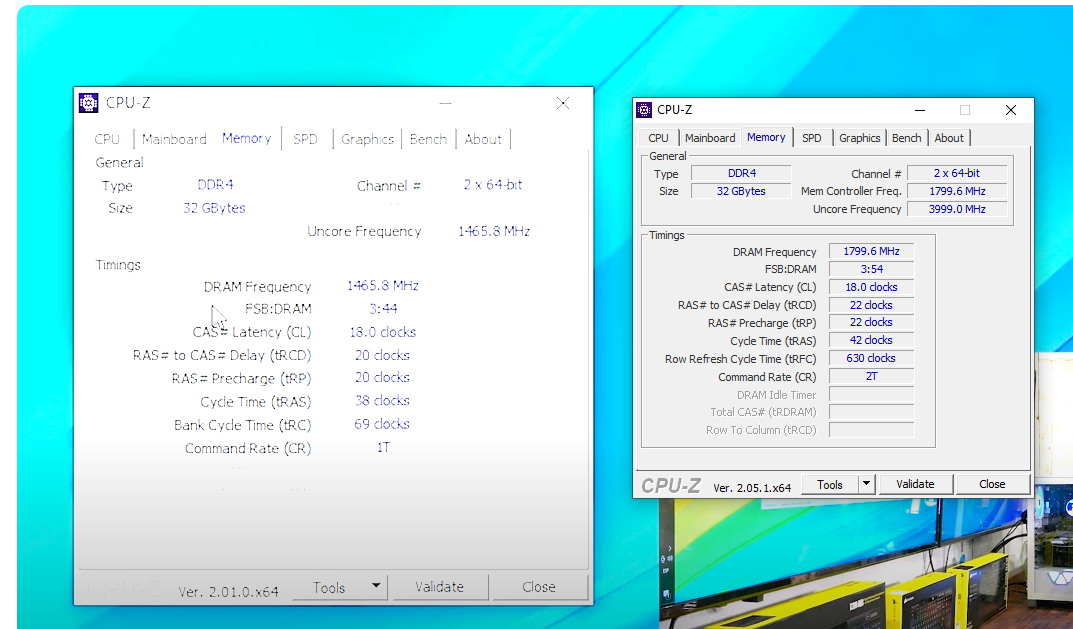Click the DRAM Frequency value 1799.6 MHz
This screenshot has height=629, width=1073.
pyautogui.click(x=871, y=251)
